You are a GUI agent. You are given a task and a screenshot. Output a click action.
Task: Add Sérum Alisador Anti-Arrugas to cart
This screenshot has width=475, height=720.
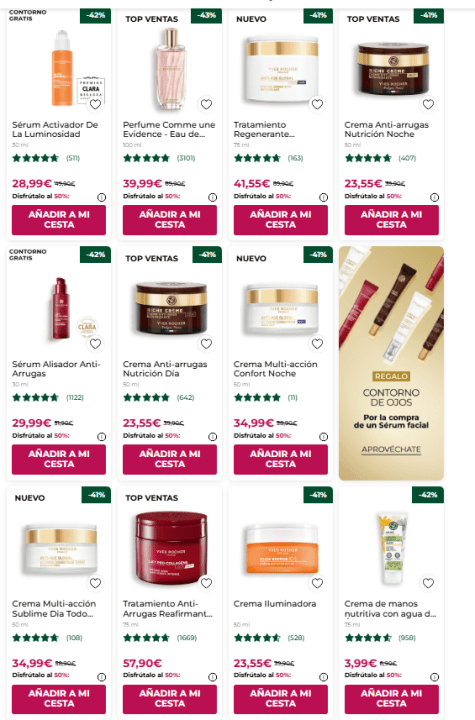point(59,459)
